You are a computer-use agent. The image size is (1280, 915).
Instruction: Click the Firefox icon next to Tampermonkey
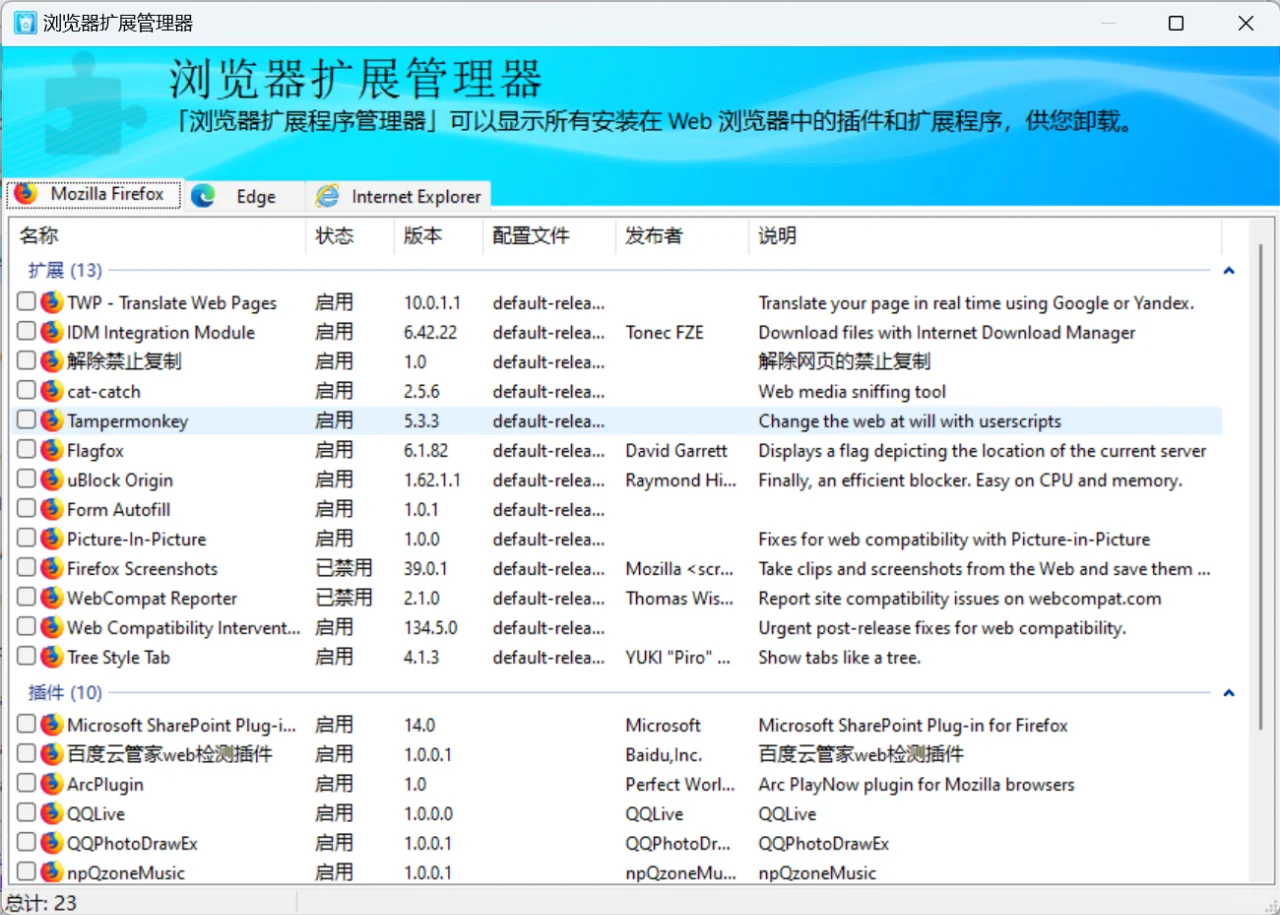click(51, 421)
